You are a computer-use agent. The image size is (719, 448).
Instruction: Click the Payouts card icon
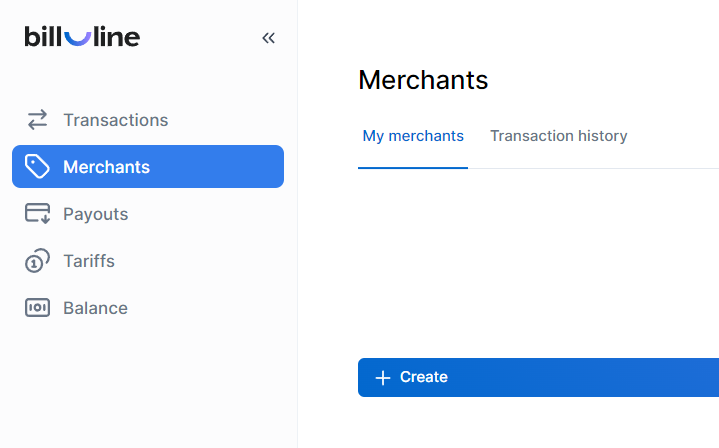[37, 214]
